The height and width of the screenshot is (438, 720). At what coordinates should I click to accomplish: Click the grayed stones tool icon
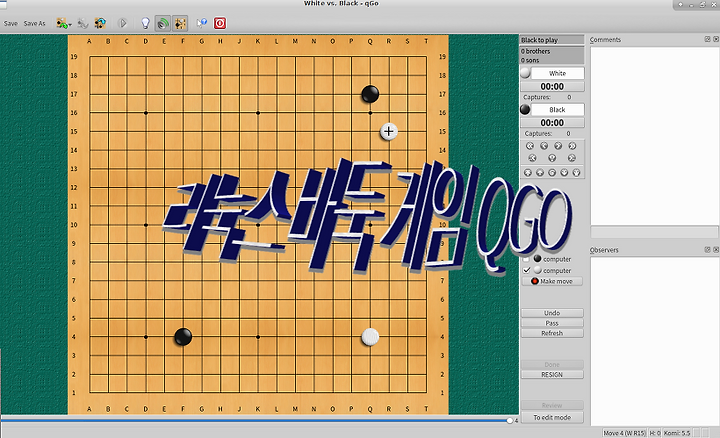click(83, 23)
